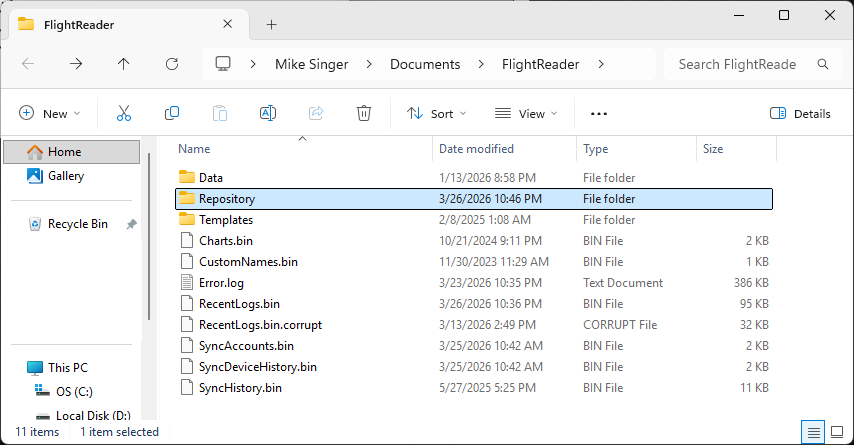The height and width of the screenshot is (445, 854).
Task: Open Gallery in the navigation pane
Action: 66,176
